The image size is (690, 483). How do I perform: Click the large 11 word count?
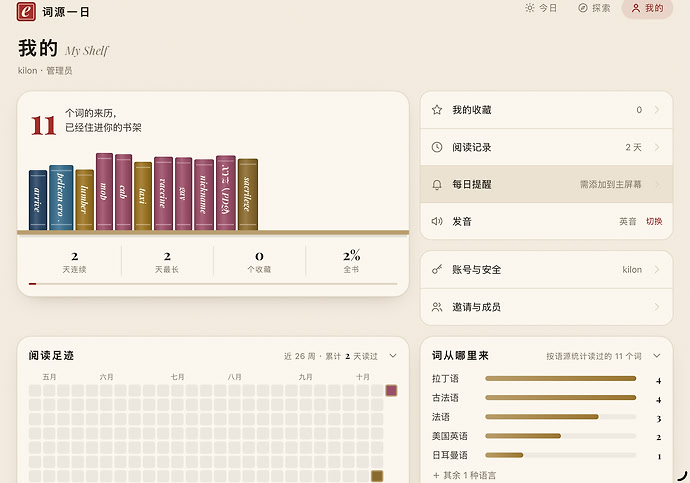pos(43,125)
